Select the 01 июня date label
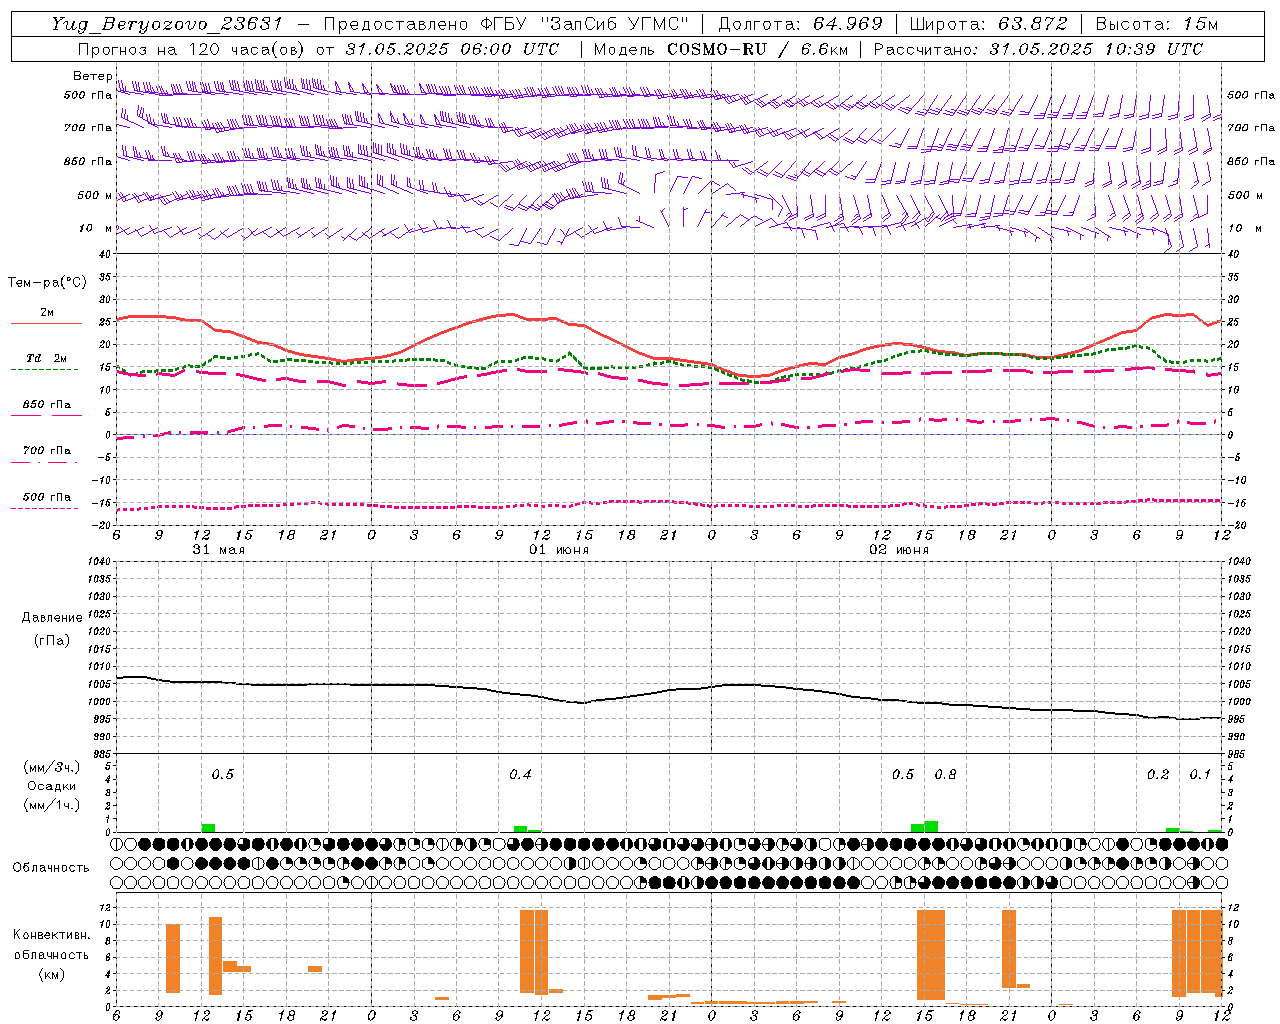This screenshot has width=1280, height=1024. point(559,550)
